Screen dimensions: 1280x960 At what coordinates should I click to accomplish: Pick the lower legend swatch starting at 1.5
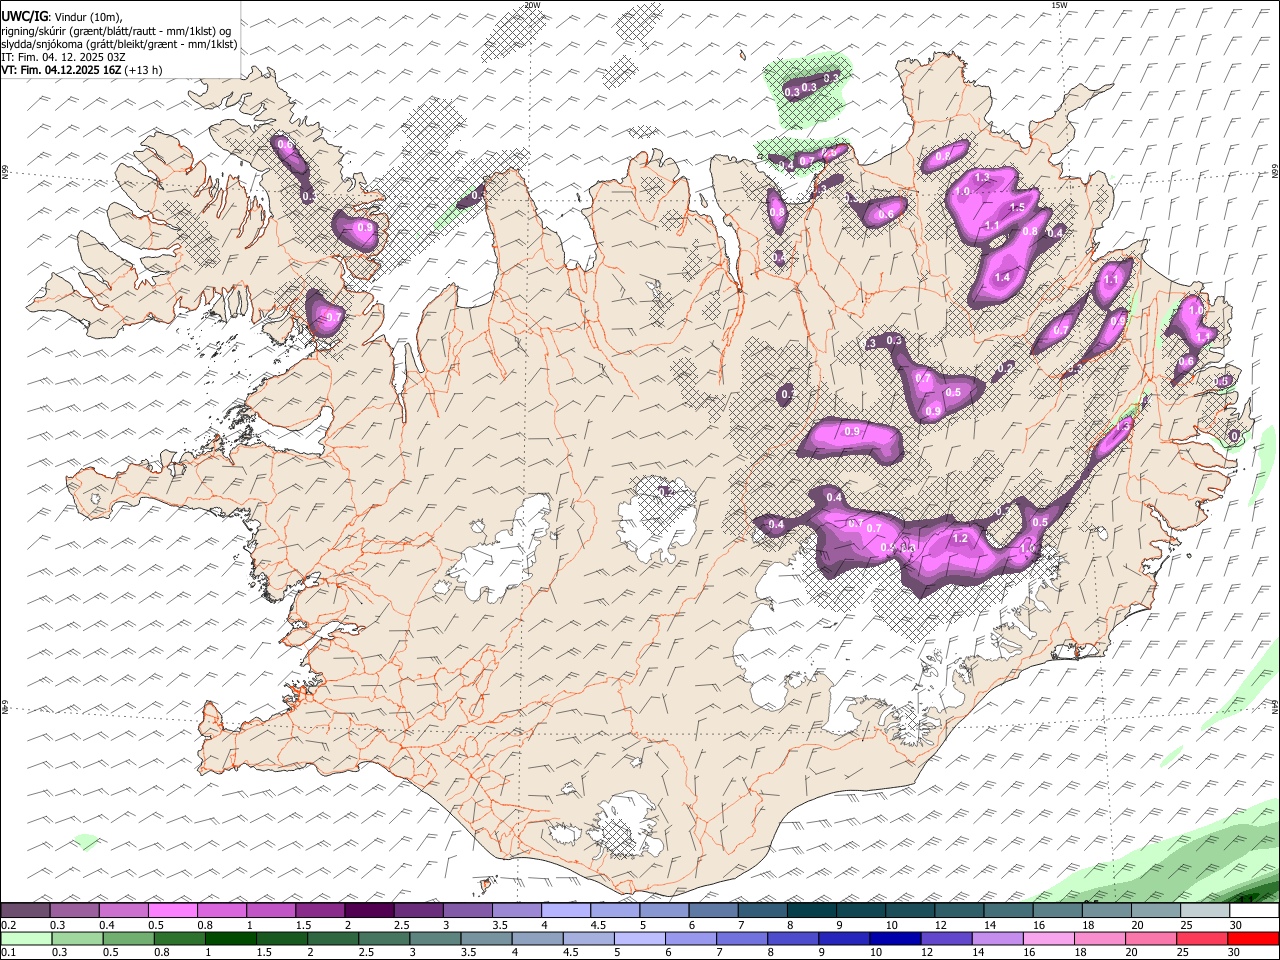pos(281,939)
